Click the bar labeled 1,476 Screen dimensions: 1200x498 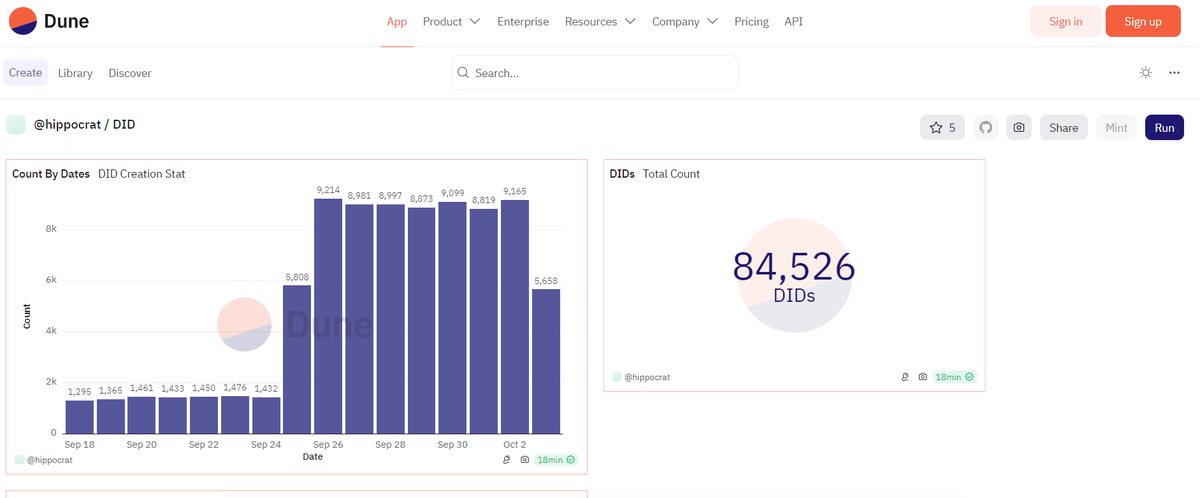point(235,414)
